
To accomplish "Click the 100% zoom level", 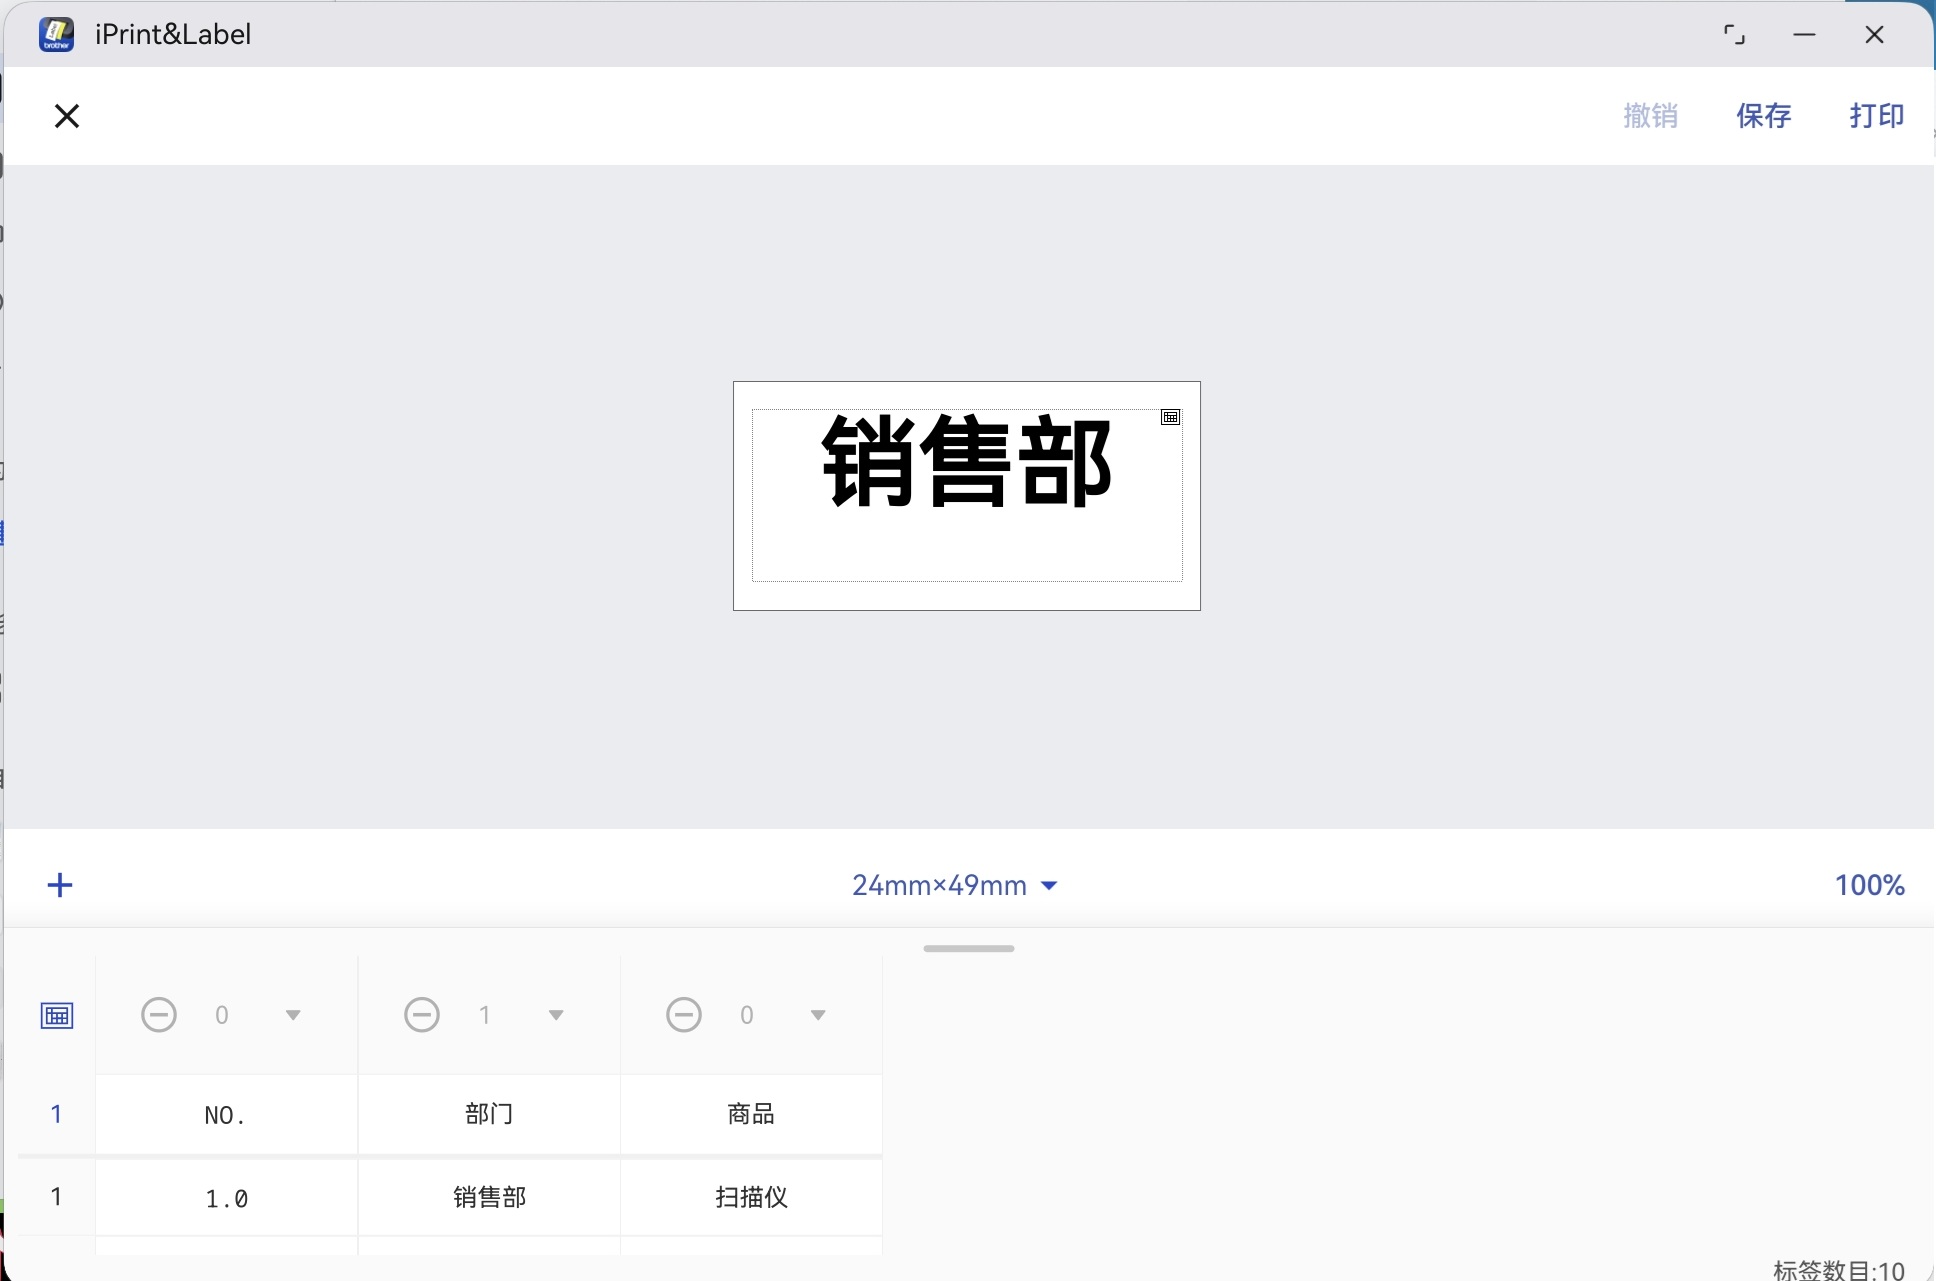I will tap(1869, 885).
